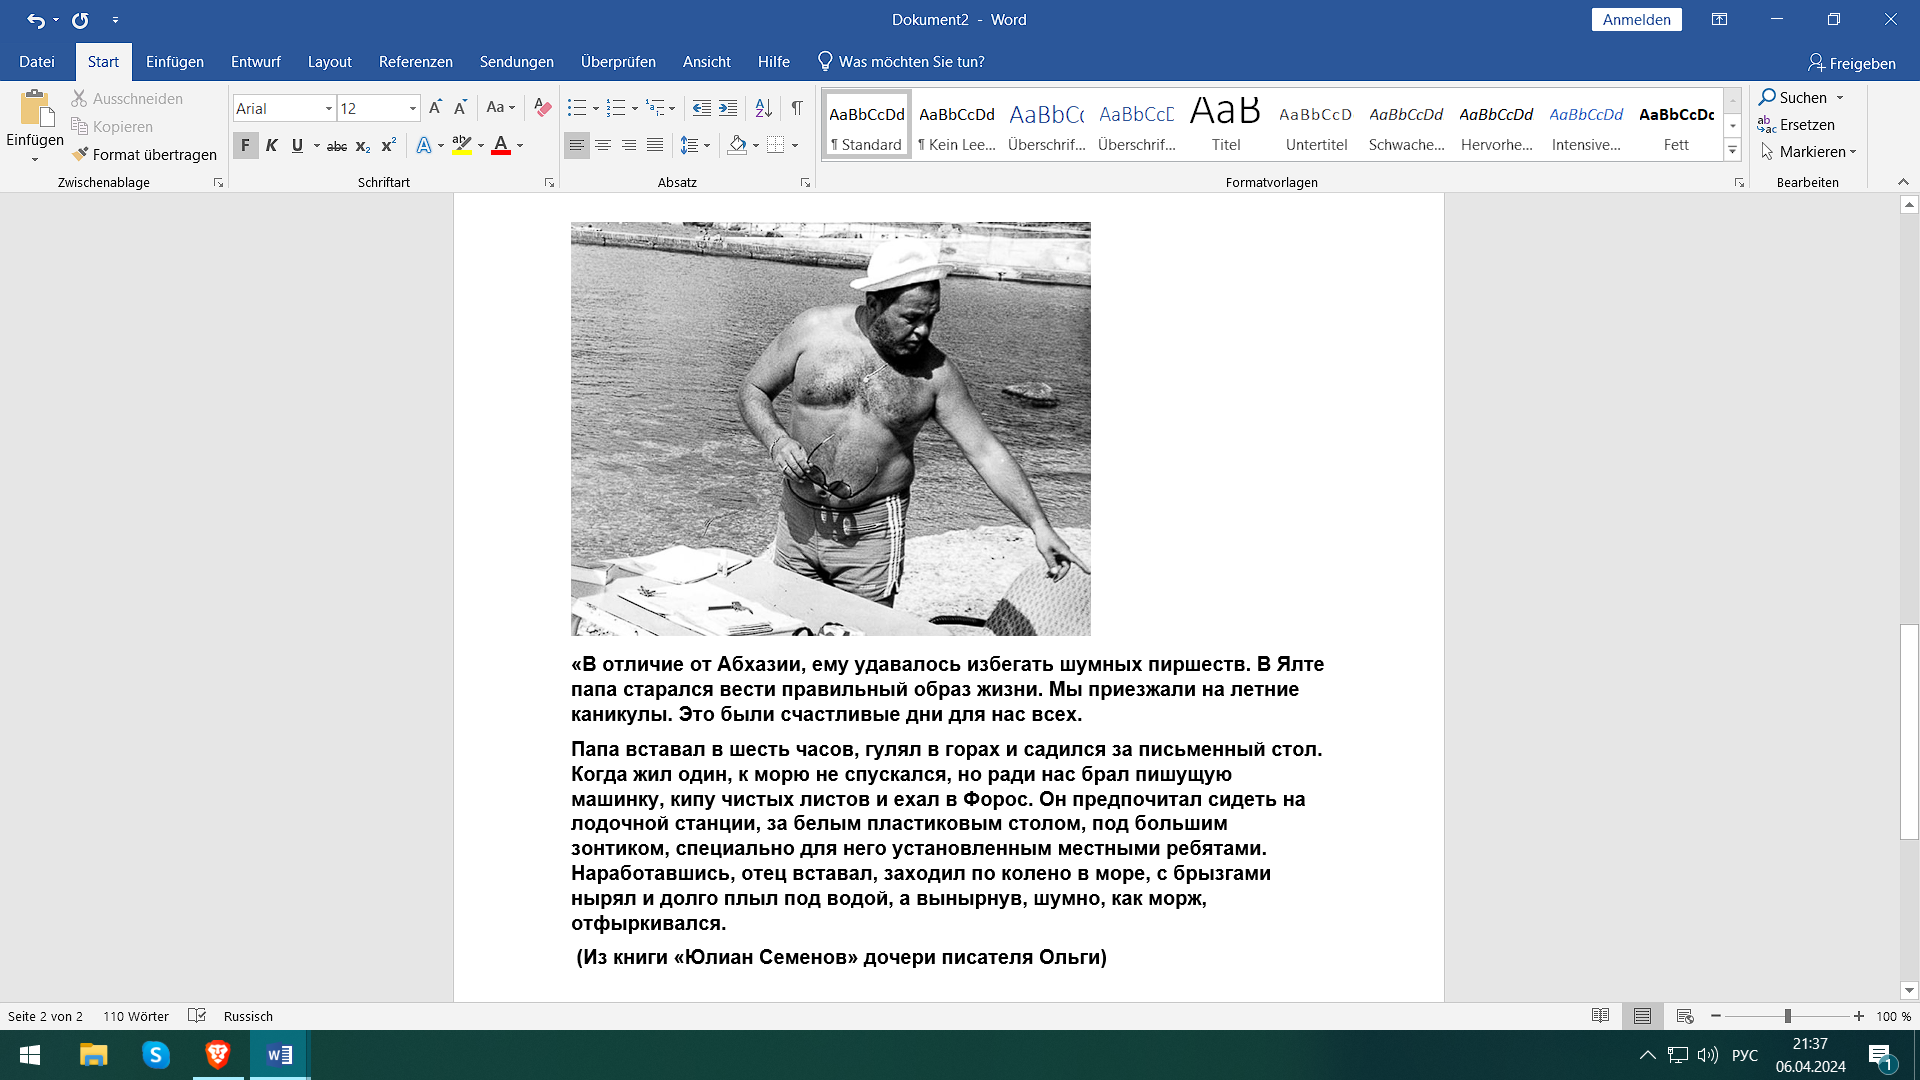This screenshot has width=1920, height=1080.
Task: Open the Einfügen ribbon tab
Action: pyautogui.click(x=174, y=62)
